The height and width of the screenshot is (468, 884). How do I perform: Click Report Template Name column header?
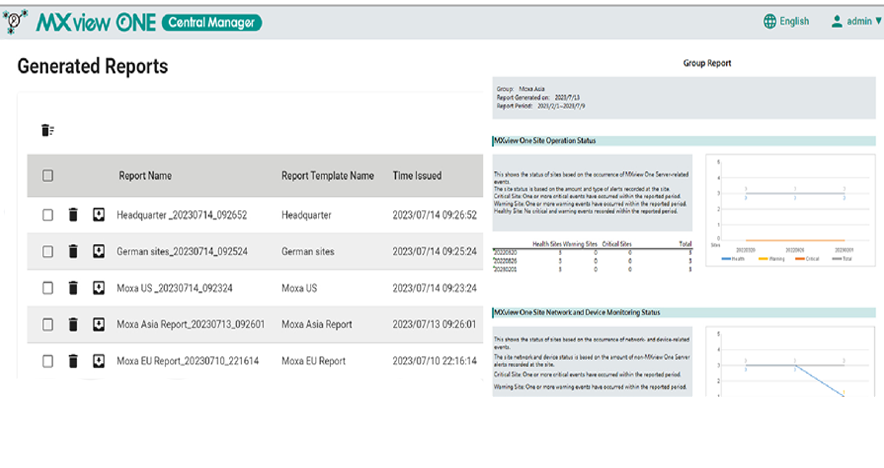coord(328,176)
